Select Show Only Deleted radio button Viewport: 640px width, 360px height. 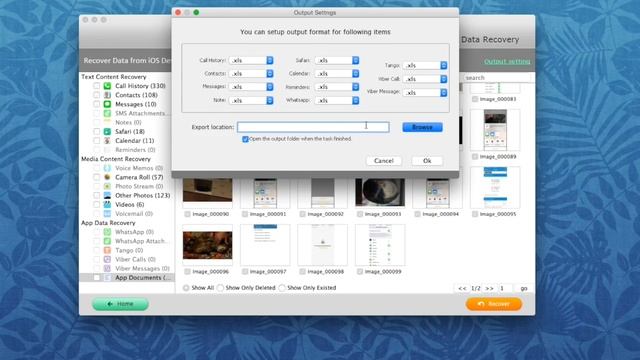pyautogui.click(x=220, y=288)
